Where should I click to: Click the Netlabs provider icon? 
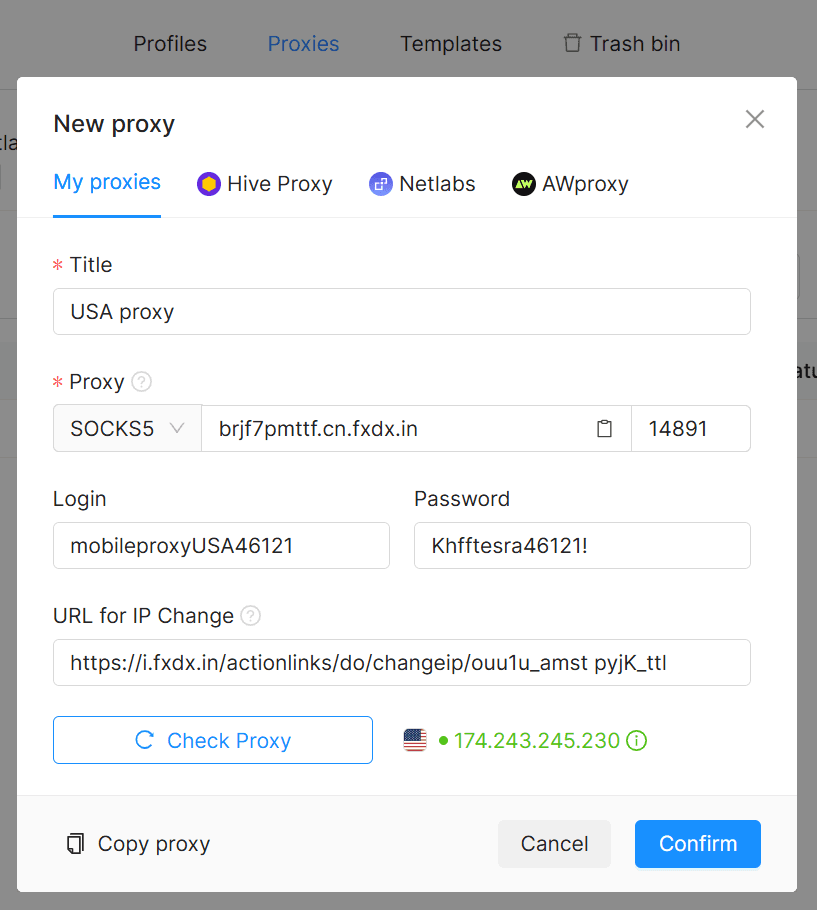pos(381,184)
